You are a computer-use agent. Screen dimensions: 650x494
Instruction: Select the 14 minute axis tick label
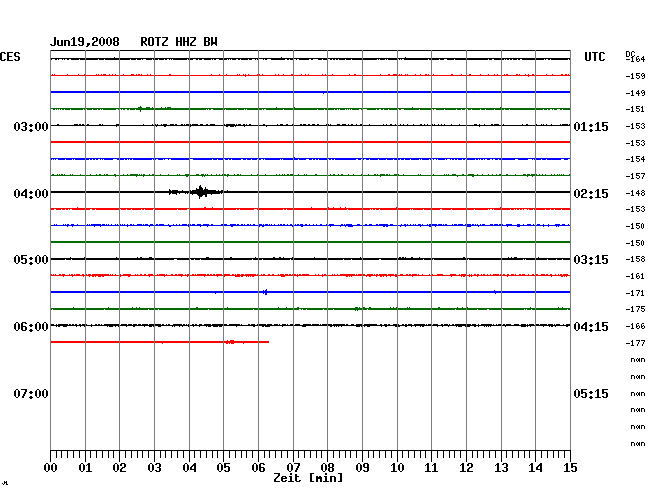click(x=535, y=468)
